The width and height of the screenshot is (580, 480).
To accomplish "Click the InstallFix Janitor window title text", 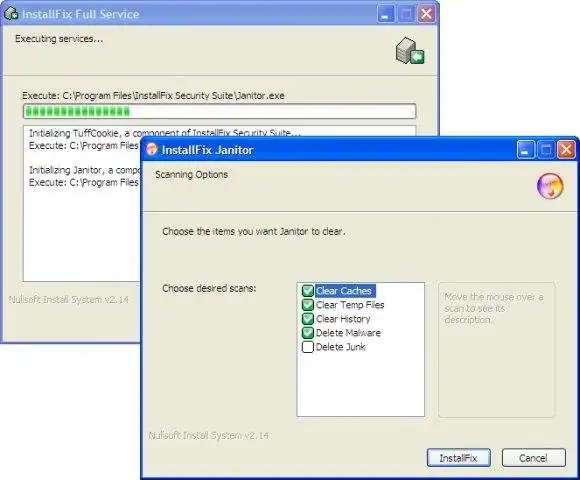I will pyautogui.click(x=208, y=150).
